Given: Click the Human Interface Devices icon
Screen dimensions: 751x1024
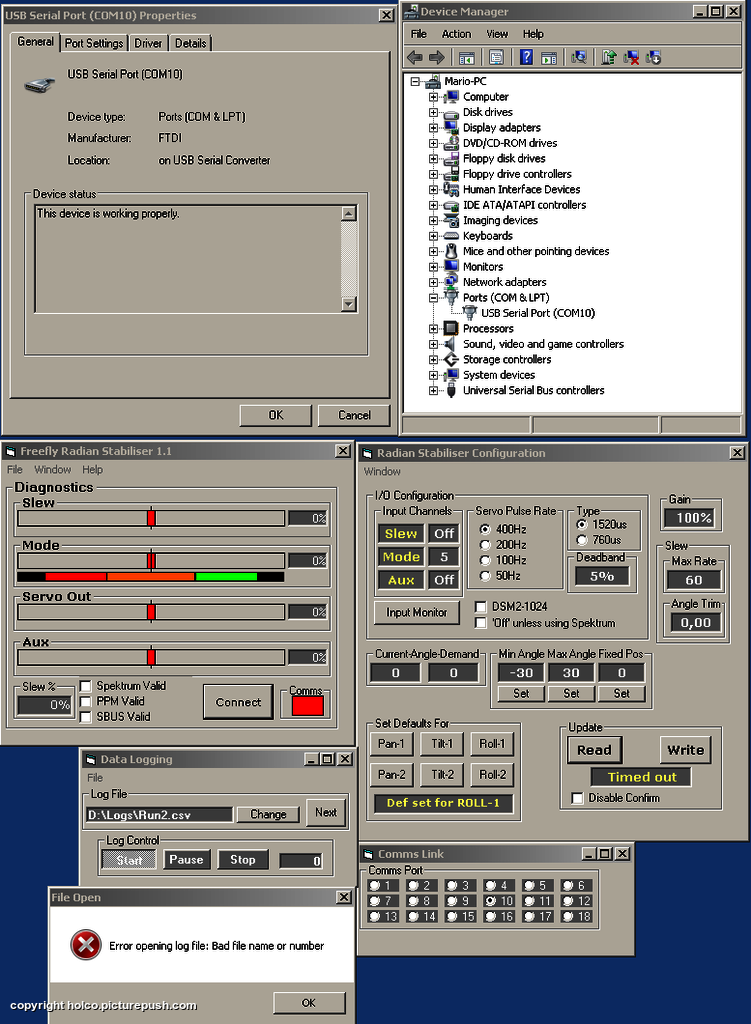Looking at the screenshot, I should (x=451, y=189).
